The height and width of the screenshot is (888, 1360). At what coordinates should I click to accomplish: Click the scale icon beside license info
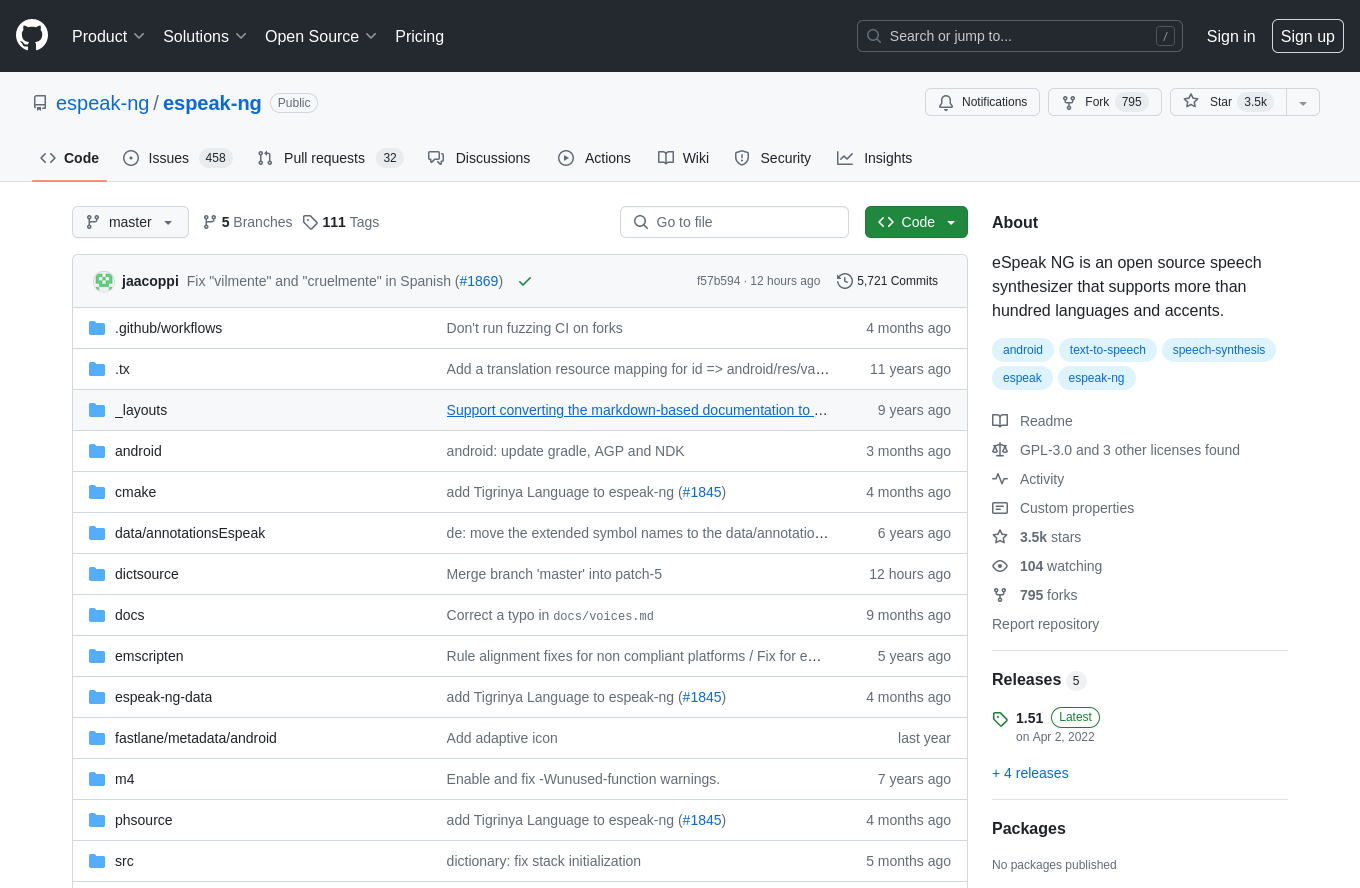(x=1000, y=450)
